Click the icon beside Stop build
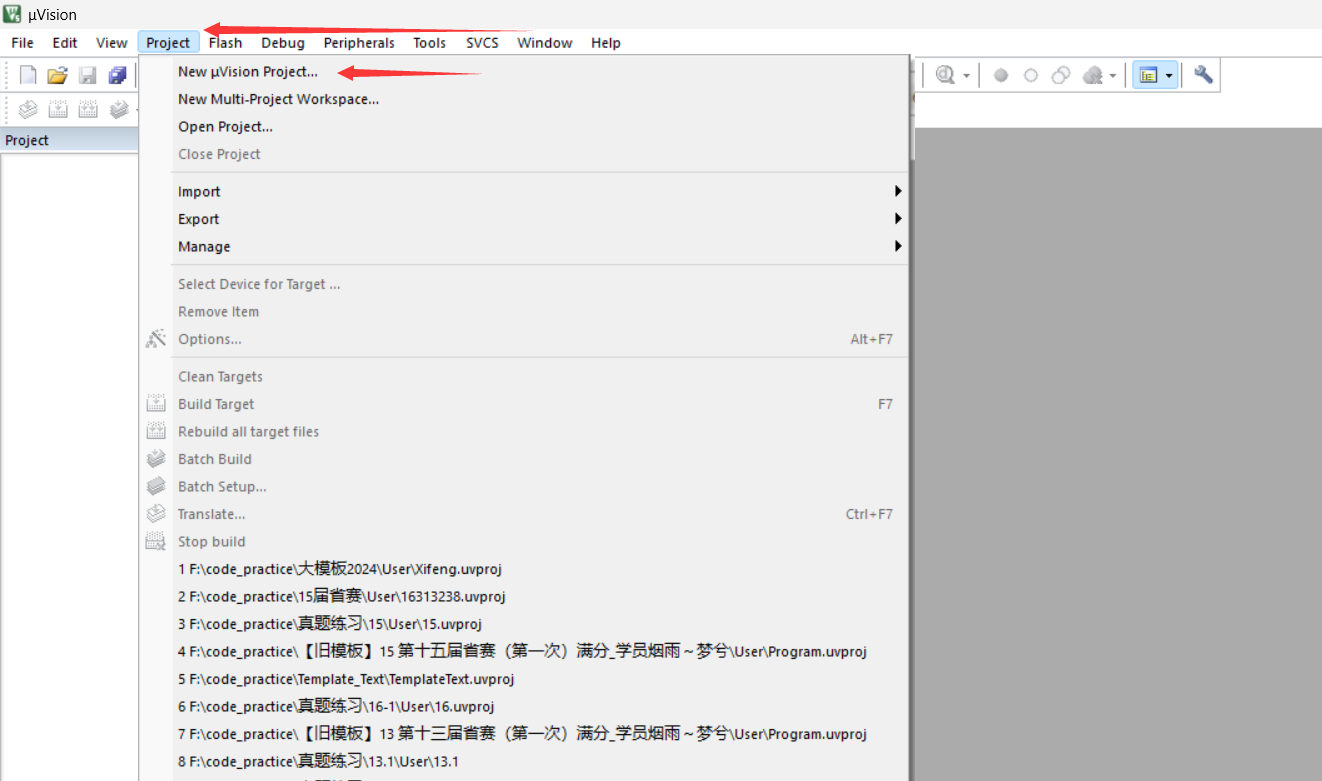This screenshot has width=1322, height=781. tap(156, 541)
